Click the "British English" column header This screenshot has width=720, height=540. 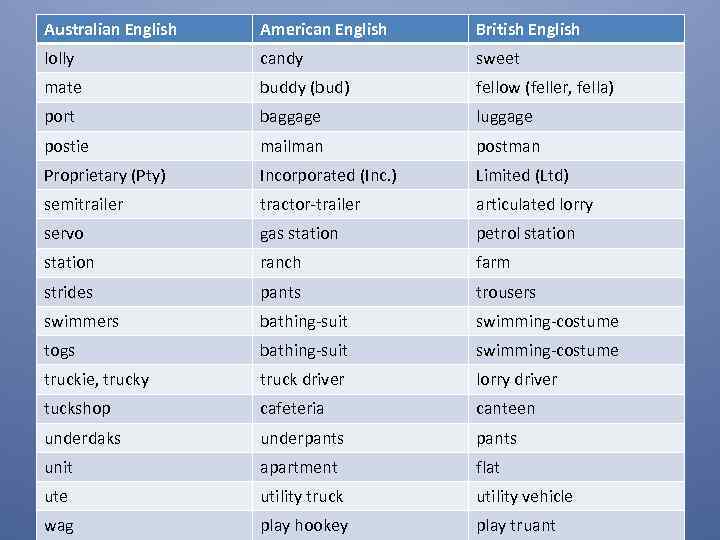(527, 29)
